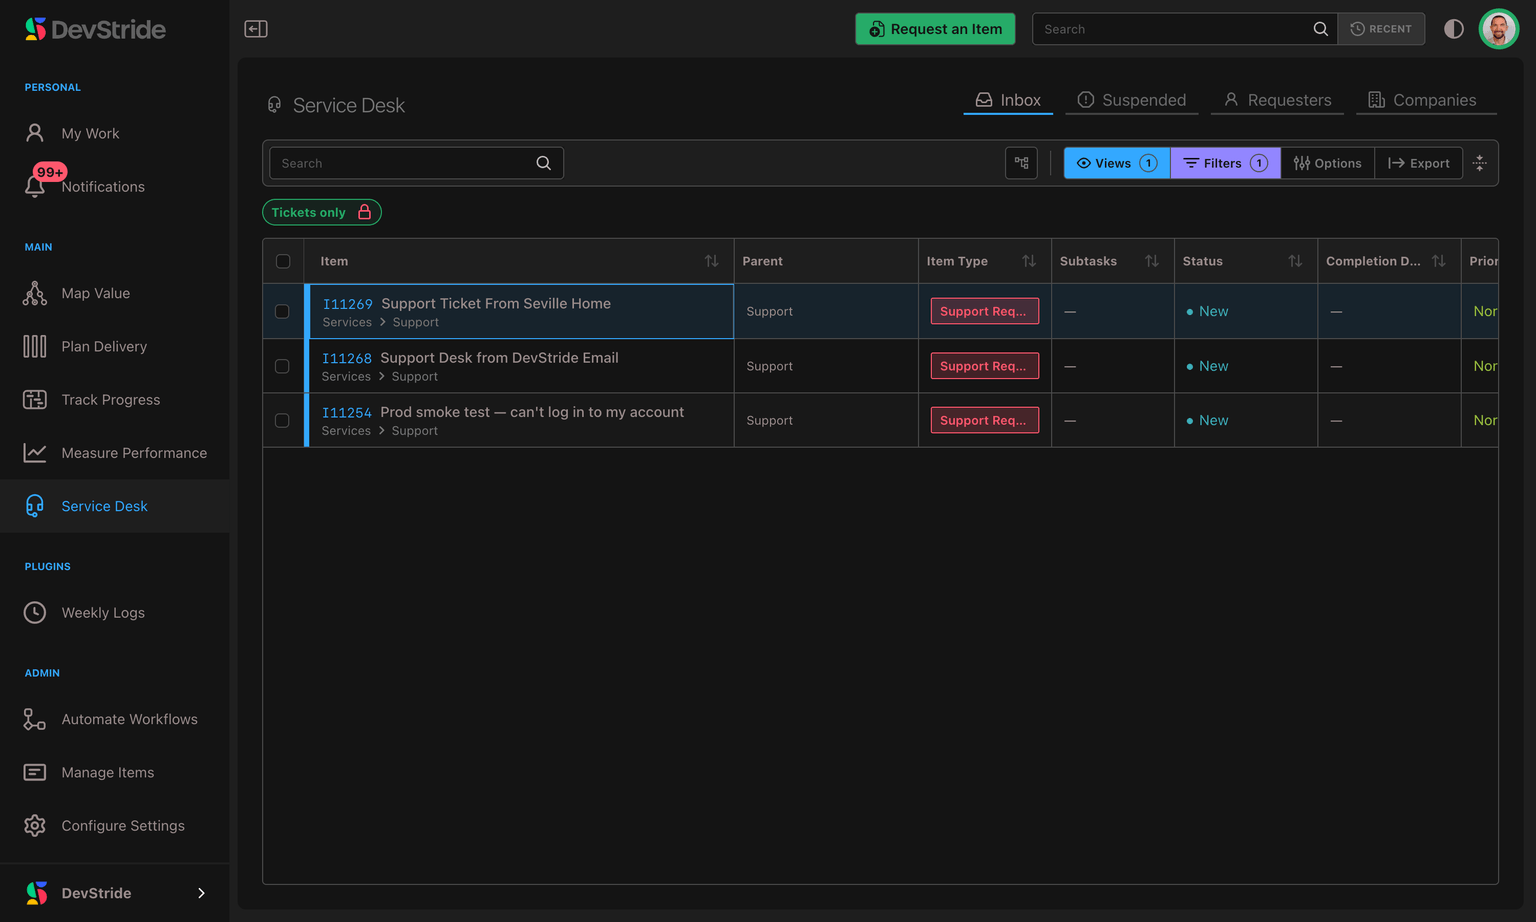
Task: Open the Views dropdown
Action: 1117,163
